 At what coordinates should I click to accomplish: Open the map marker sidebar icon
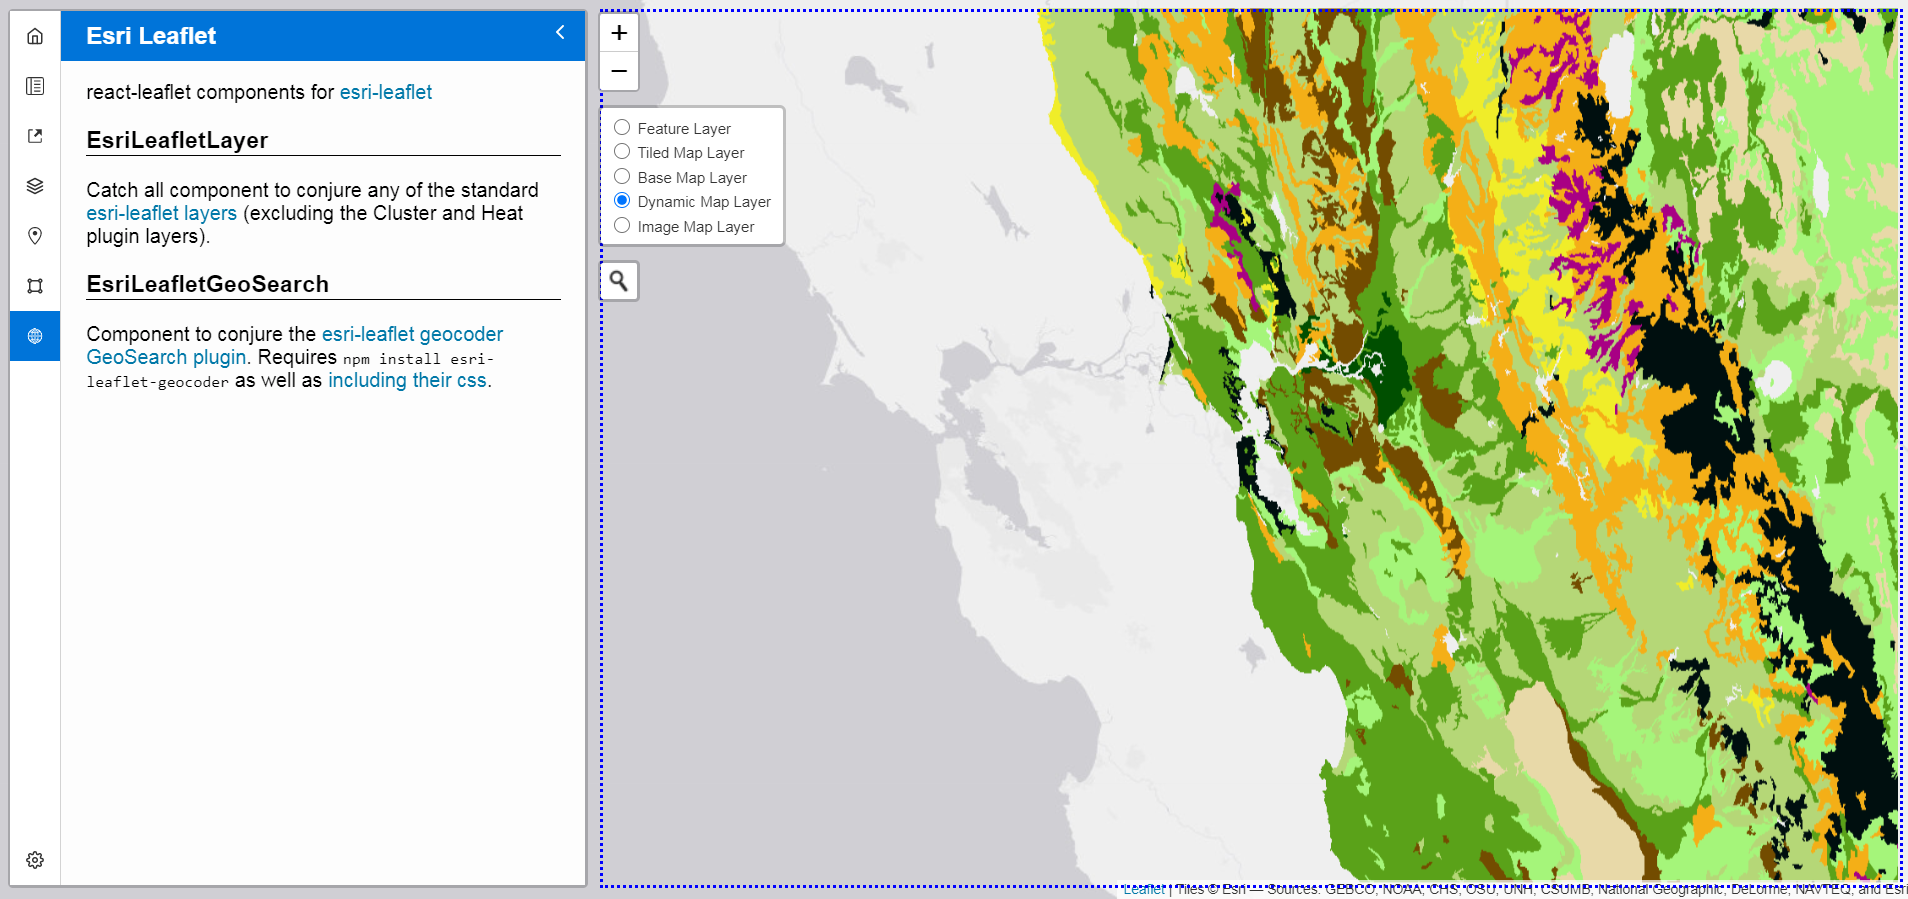pos(35,236)
